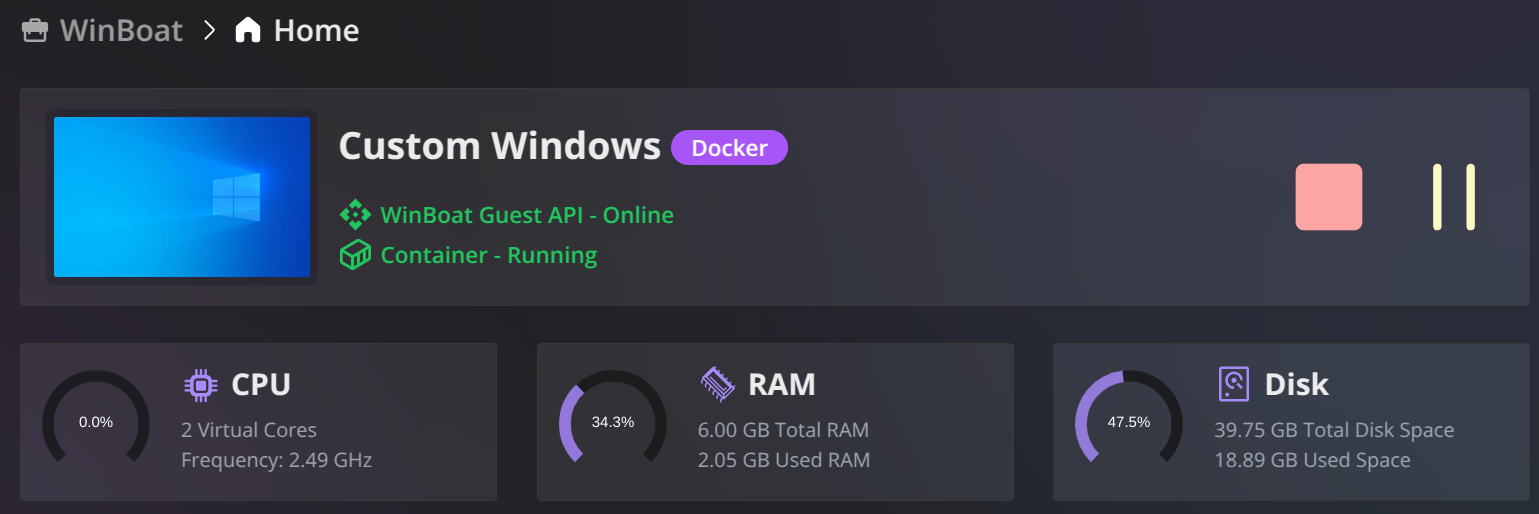Open the Windows desktop preview thumbnail
This screenshot has height=514, width=1539.
tap(182, 197)
